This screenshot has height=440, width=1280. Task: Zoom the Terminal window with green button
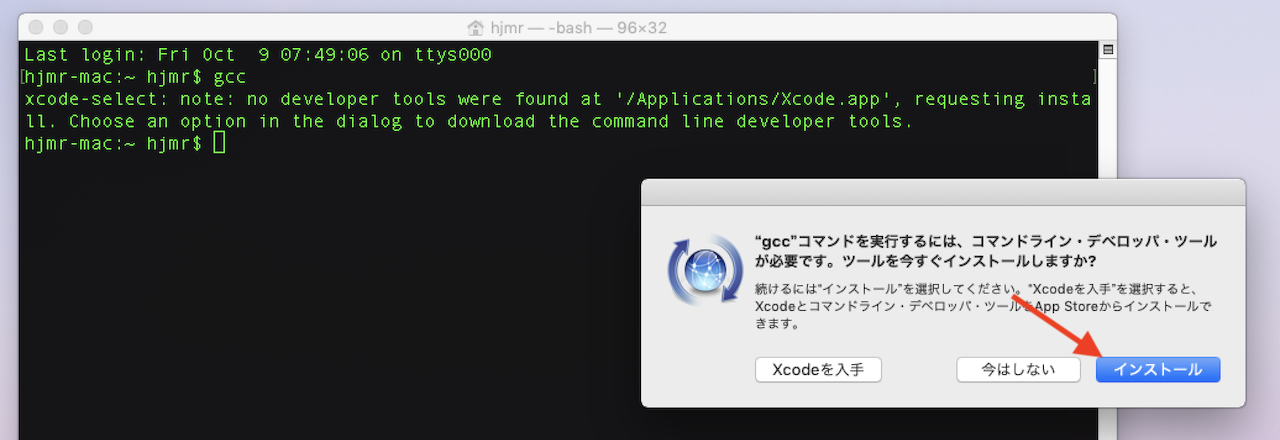tap(84, 27)
